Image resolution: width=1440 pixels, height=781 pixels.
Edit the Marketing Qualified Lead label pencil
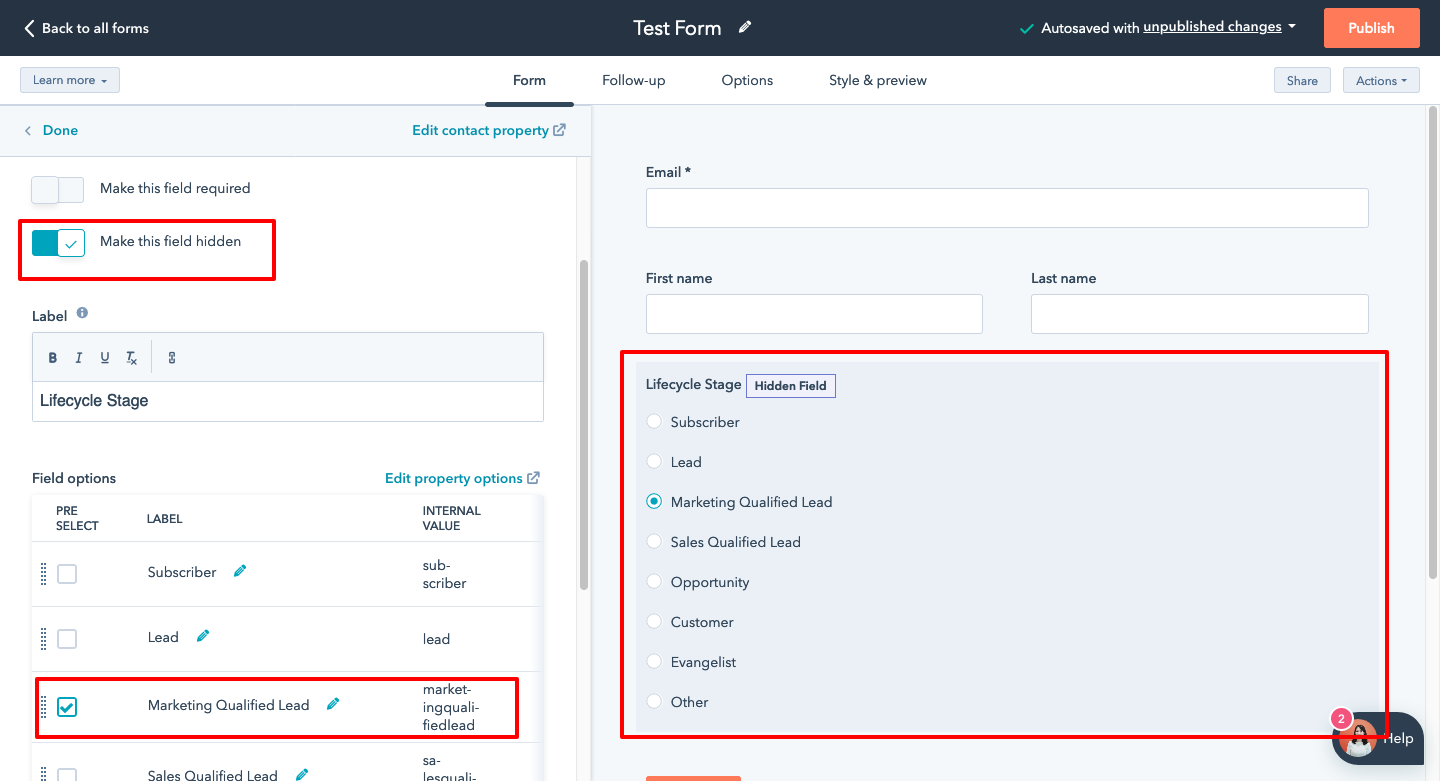click(333, 704)
